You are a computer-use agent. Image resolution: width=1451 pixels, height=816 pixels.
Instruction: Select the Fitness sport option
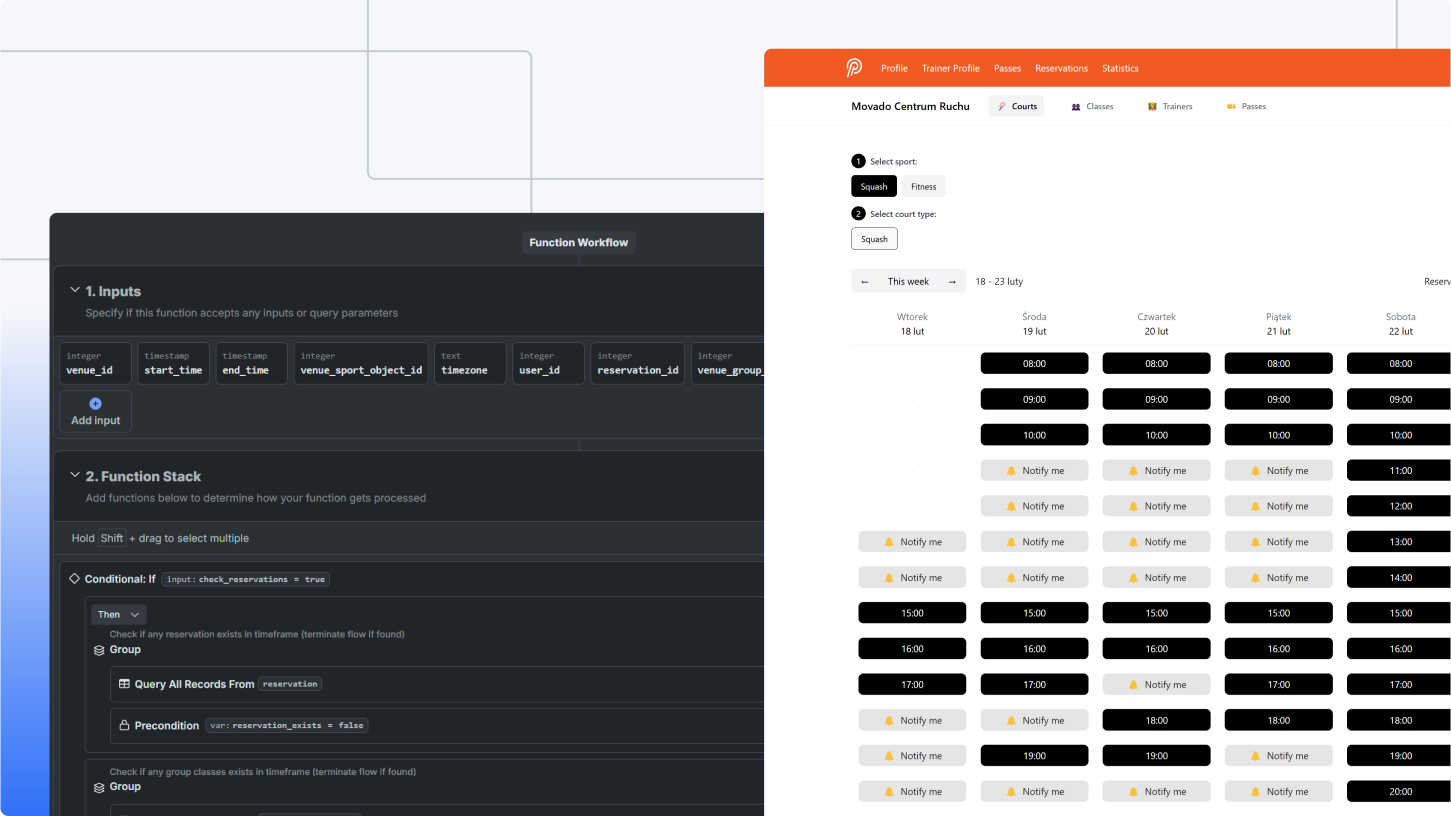(x=923, y=187)
